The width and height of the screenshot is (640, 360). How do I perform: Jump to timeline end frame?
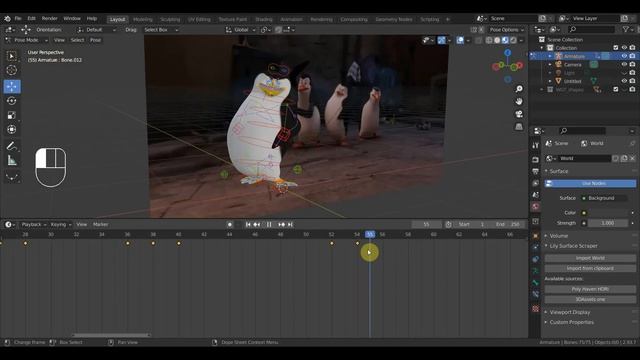click(291, 224)
